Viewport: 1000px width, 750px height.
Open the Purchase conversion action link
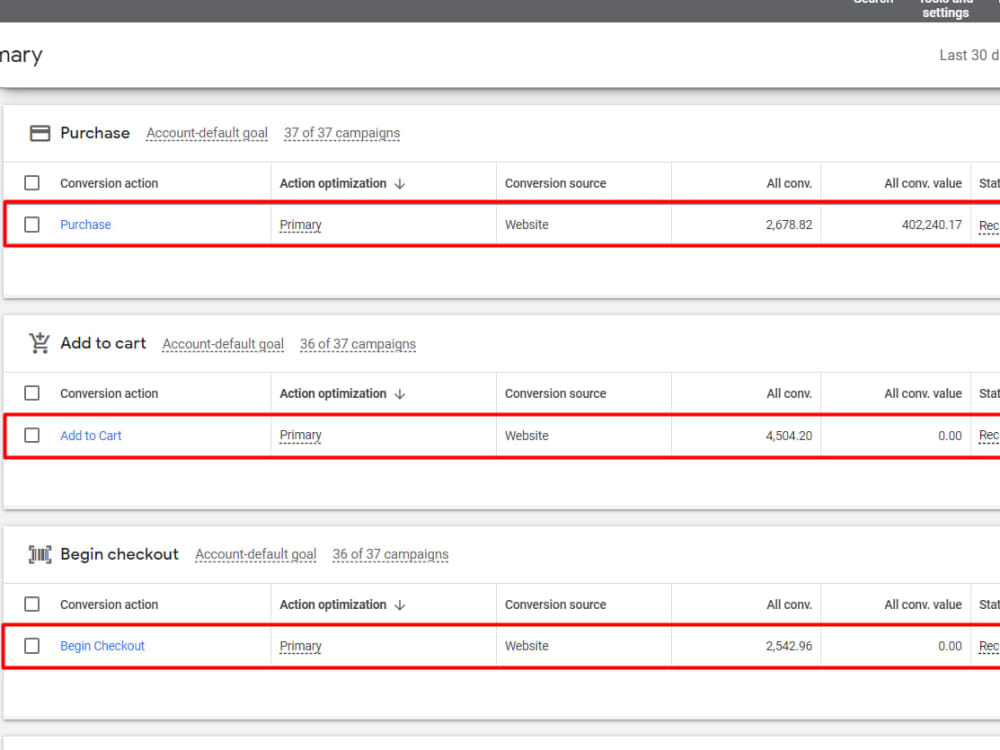coord(85,224)
